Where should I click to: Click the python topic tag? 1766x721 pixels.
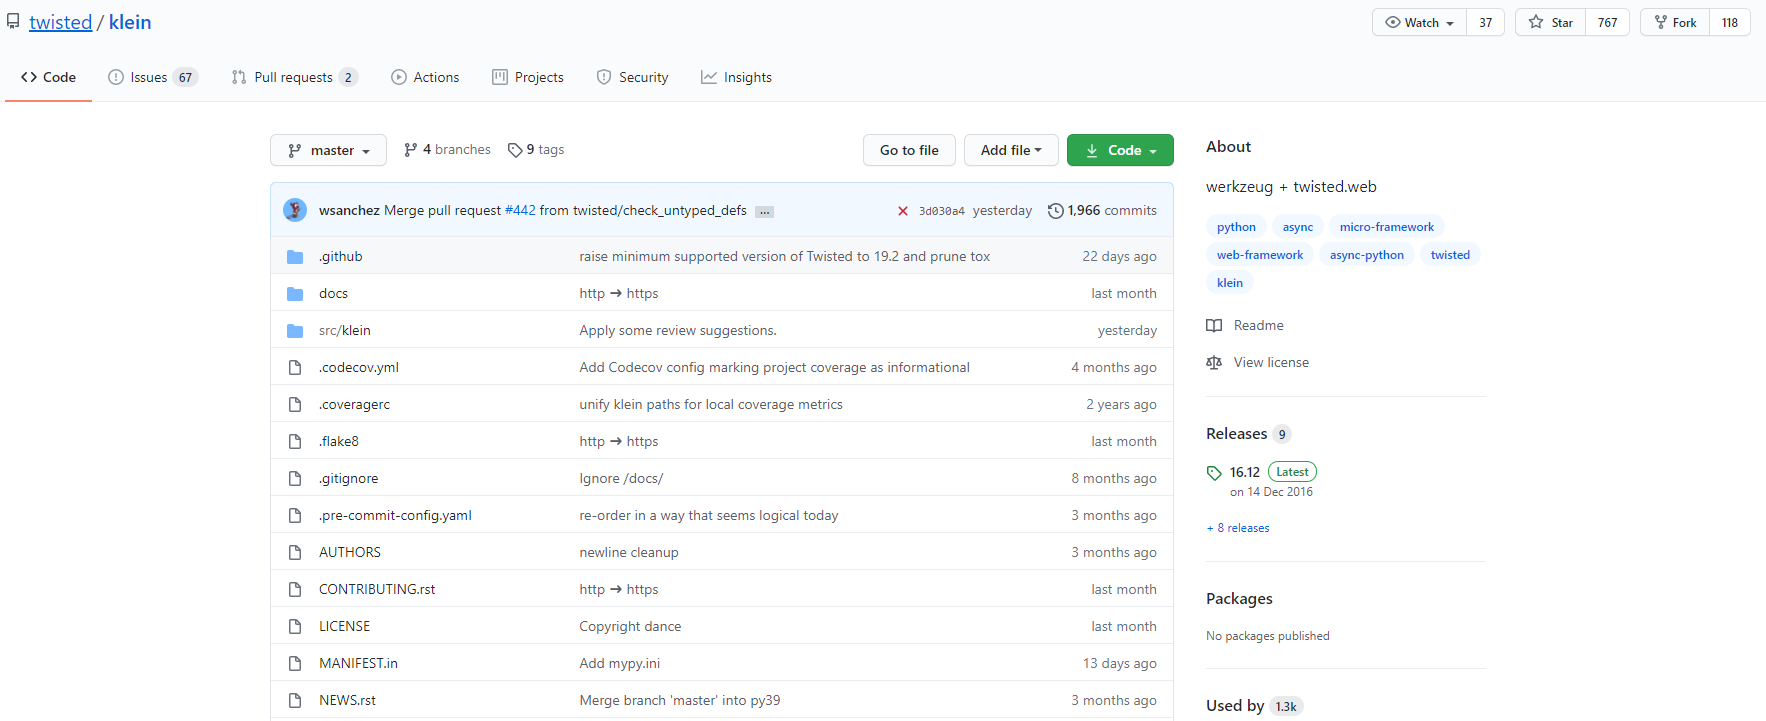(x=1236, y=227)
